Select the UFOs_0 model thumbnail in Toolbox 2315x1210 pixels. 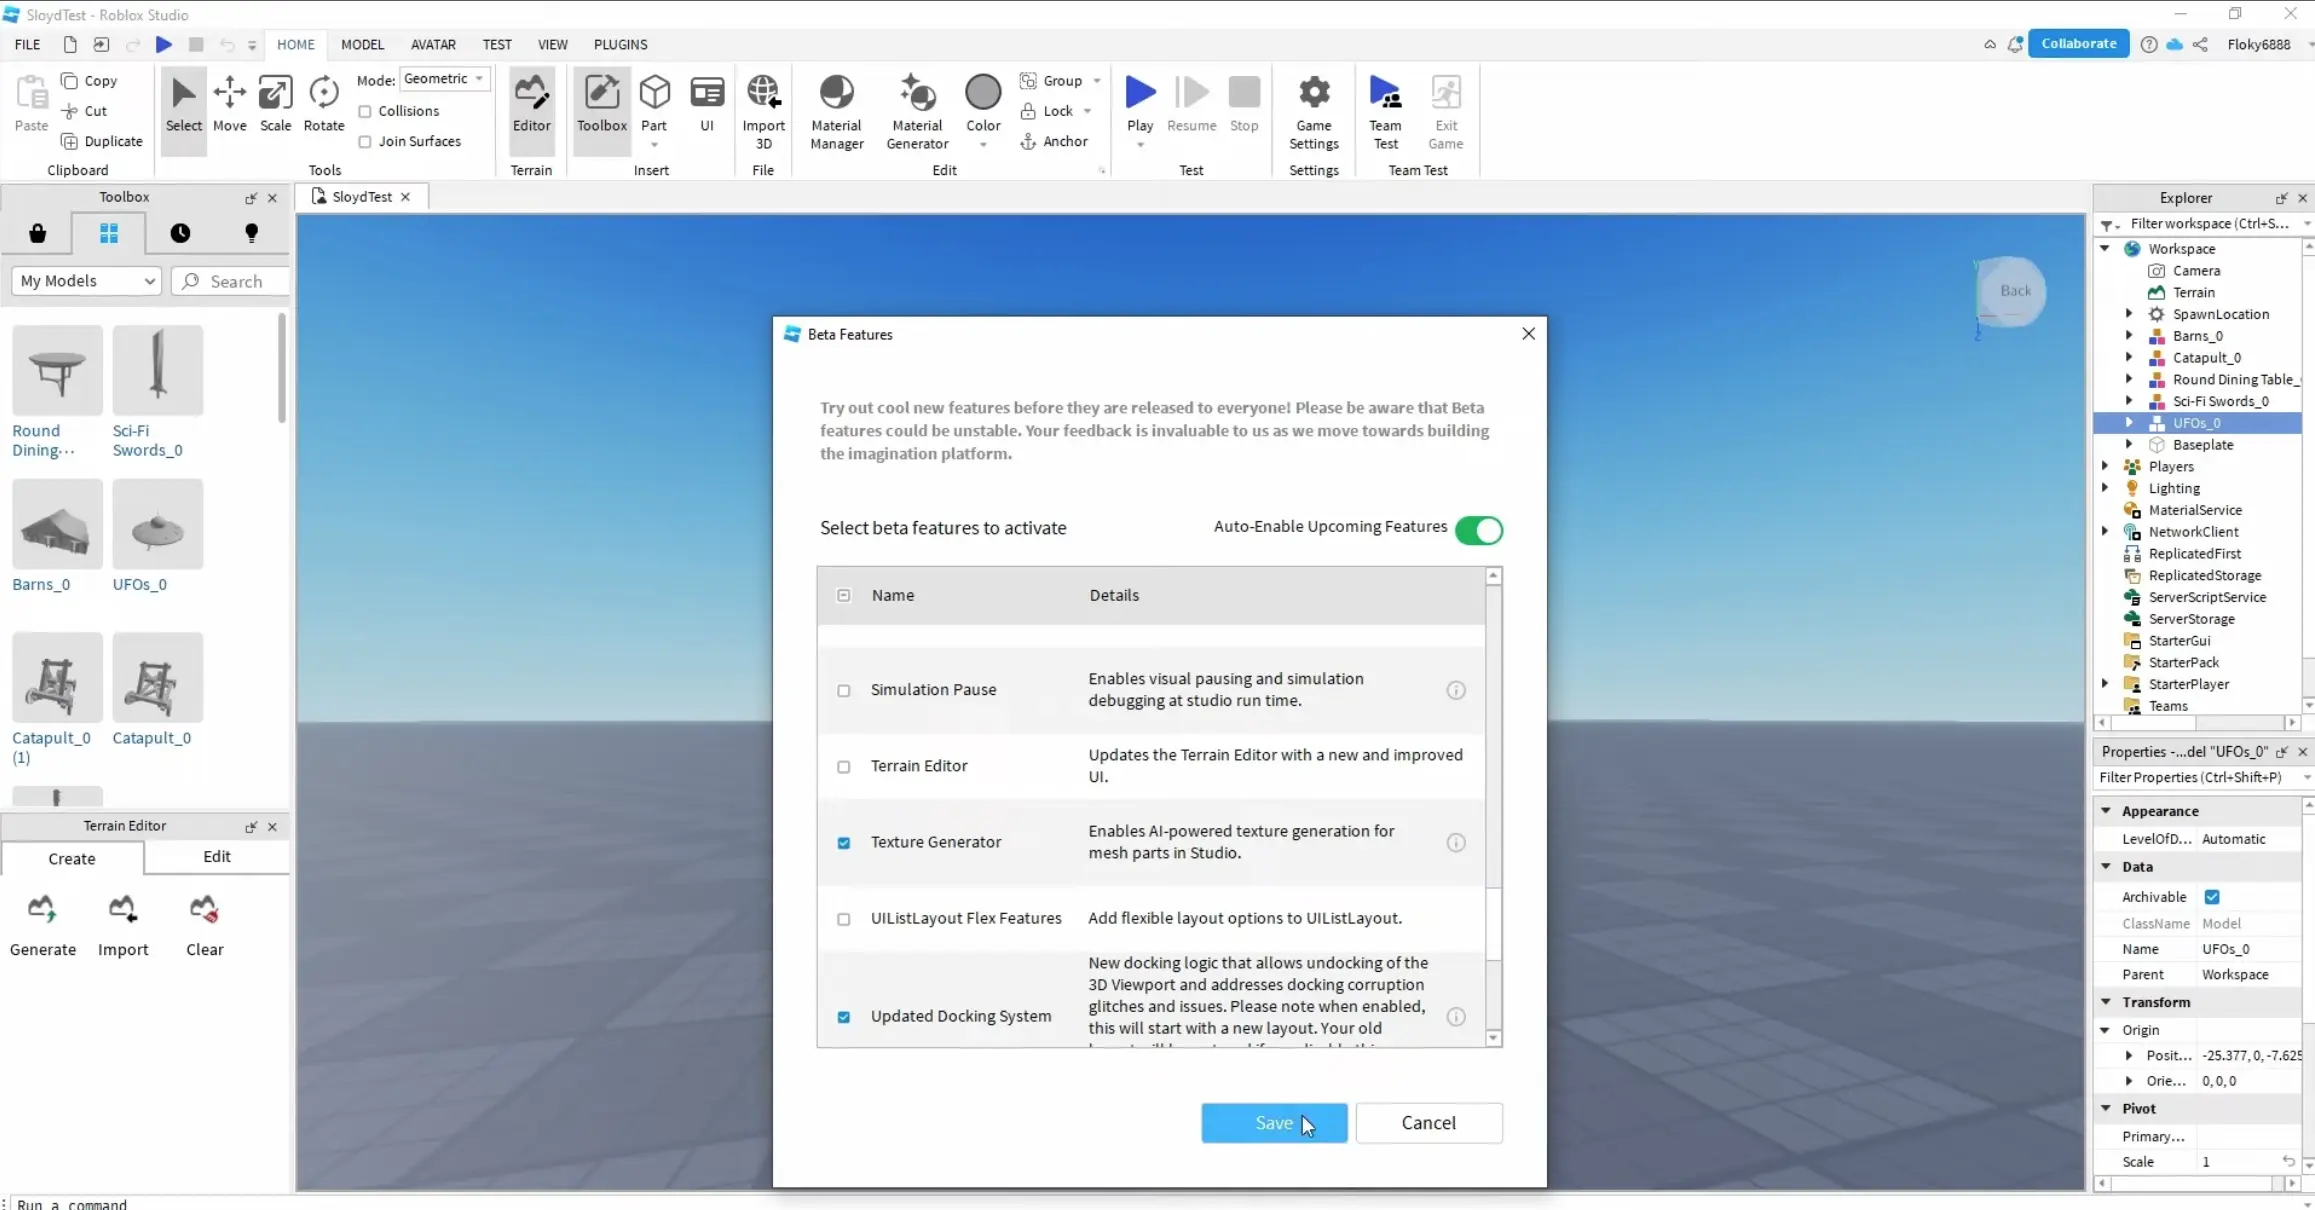pyautogui.click(x=157, y=524)
